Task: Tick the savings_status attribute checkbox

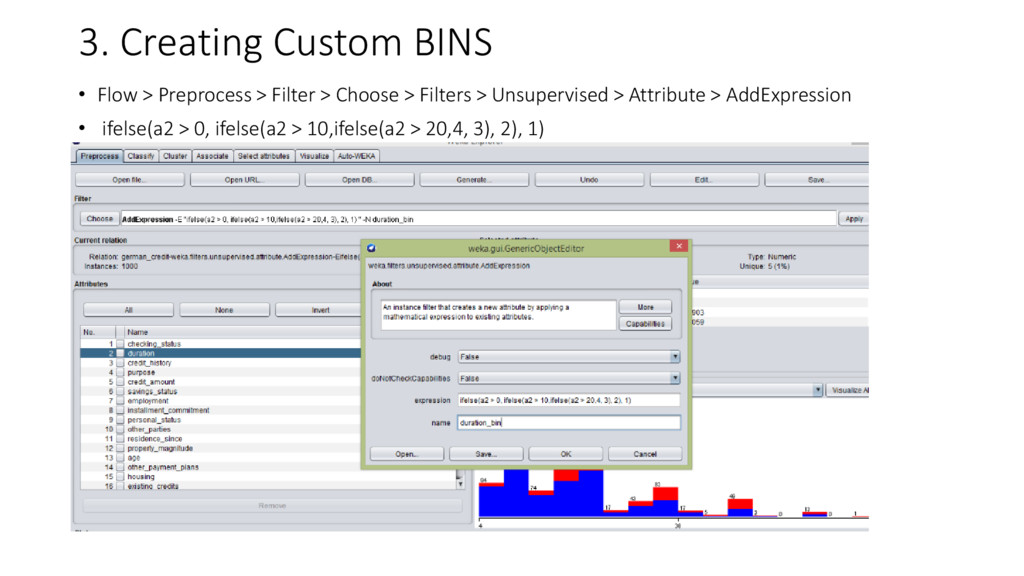Action: pyautogui.click(x=120, y=391)
